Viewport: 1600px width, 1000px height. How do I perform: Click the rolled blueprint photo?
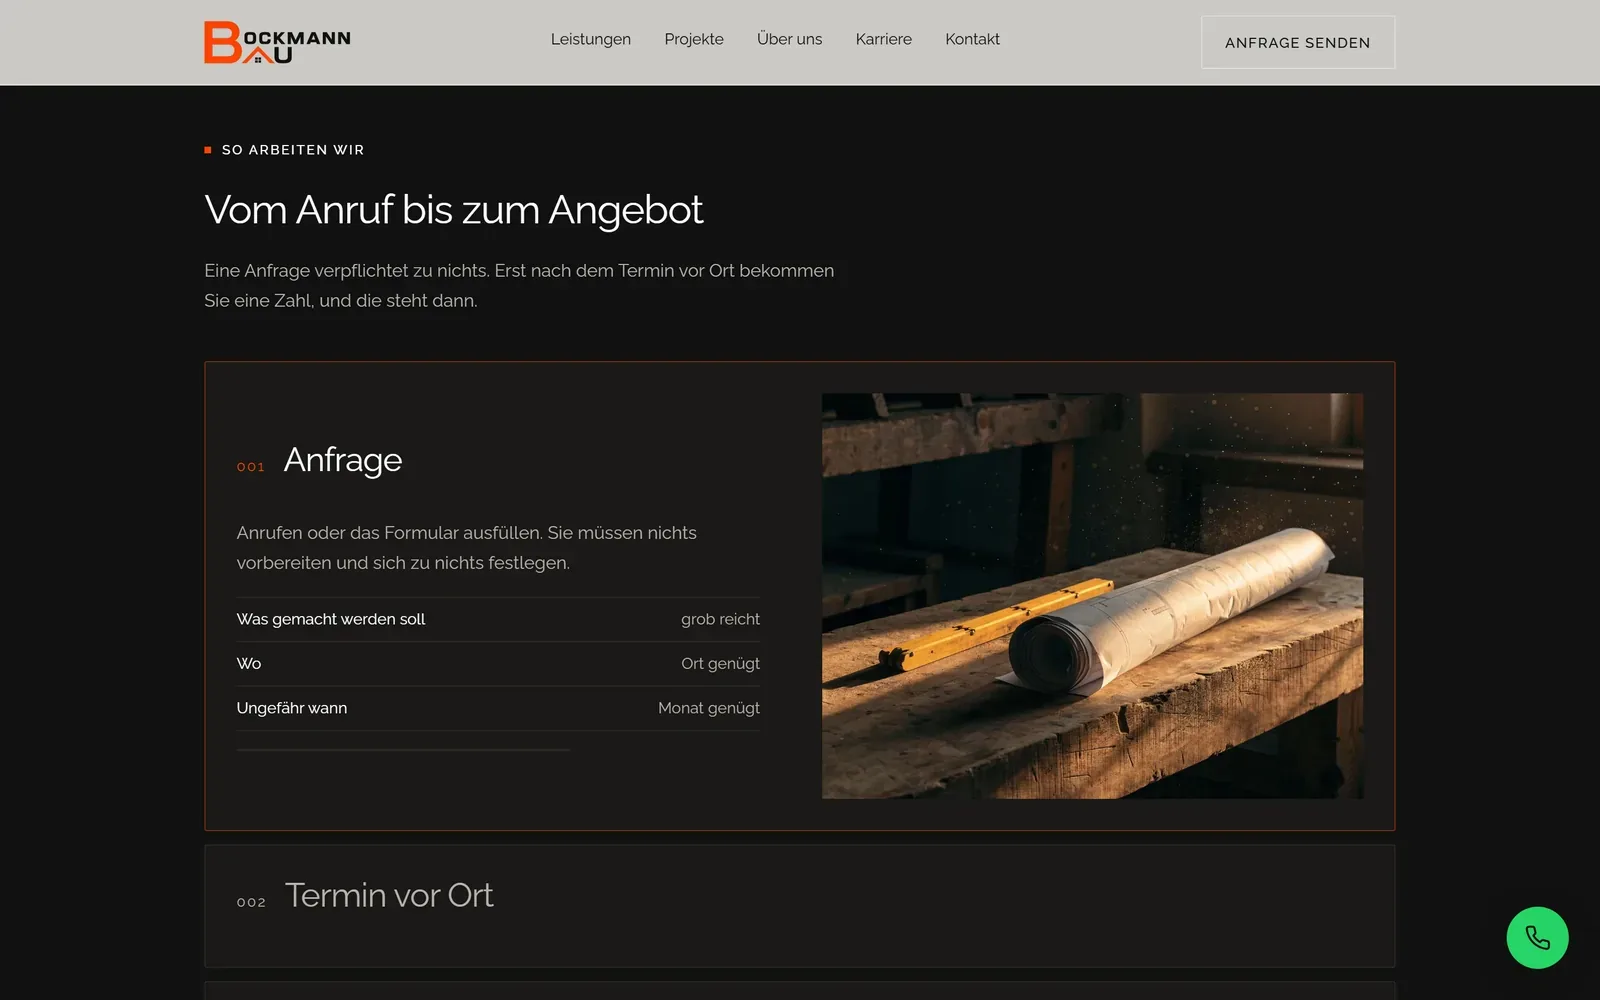[1092, 595]
